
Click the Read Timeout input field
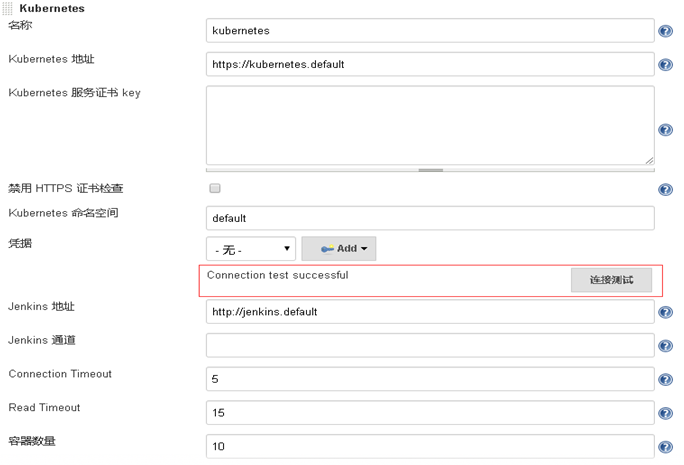tap(430, 413)
